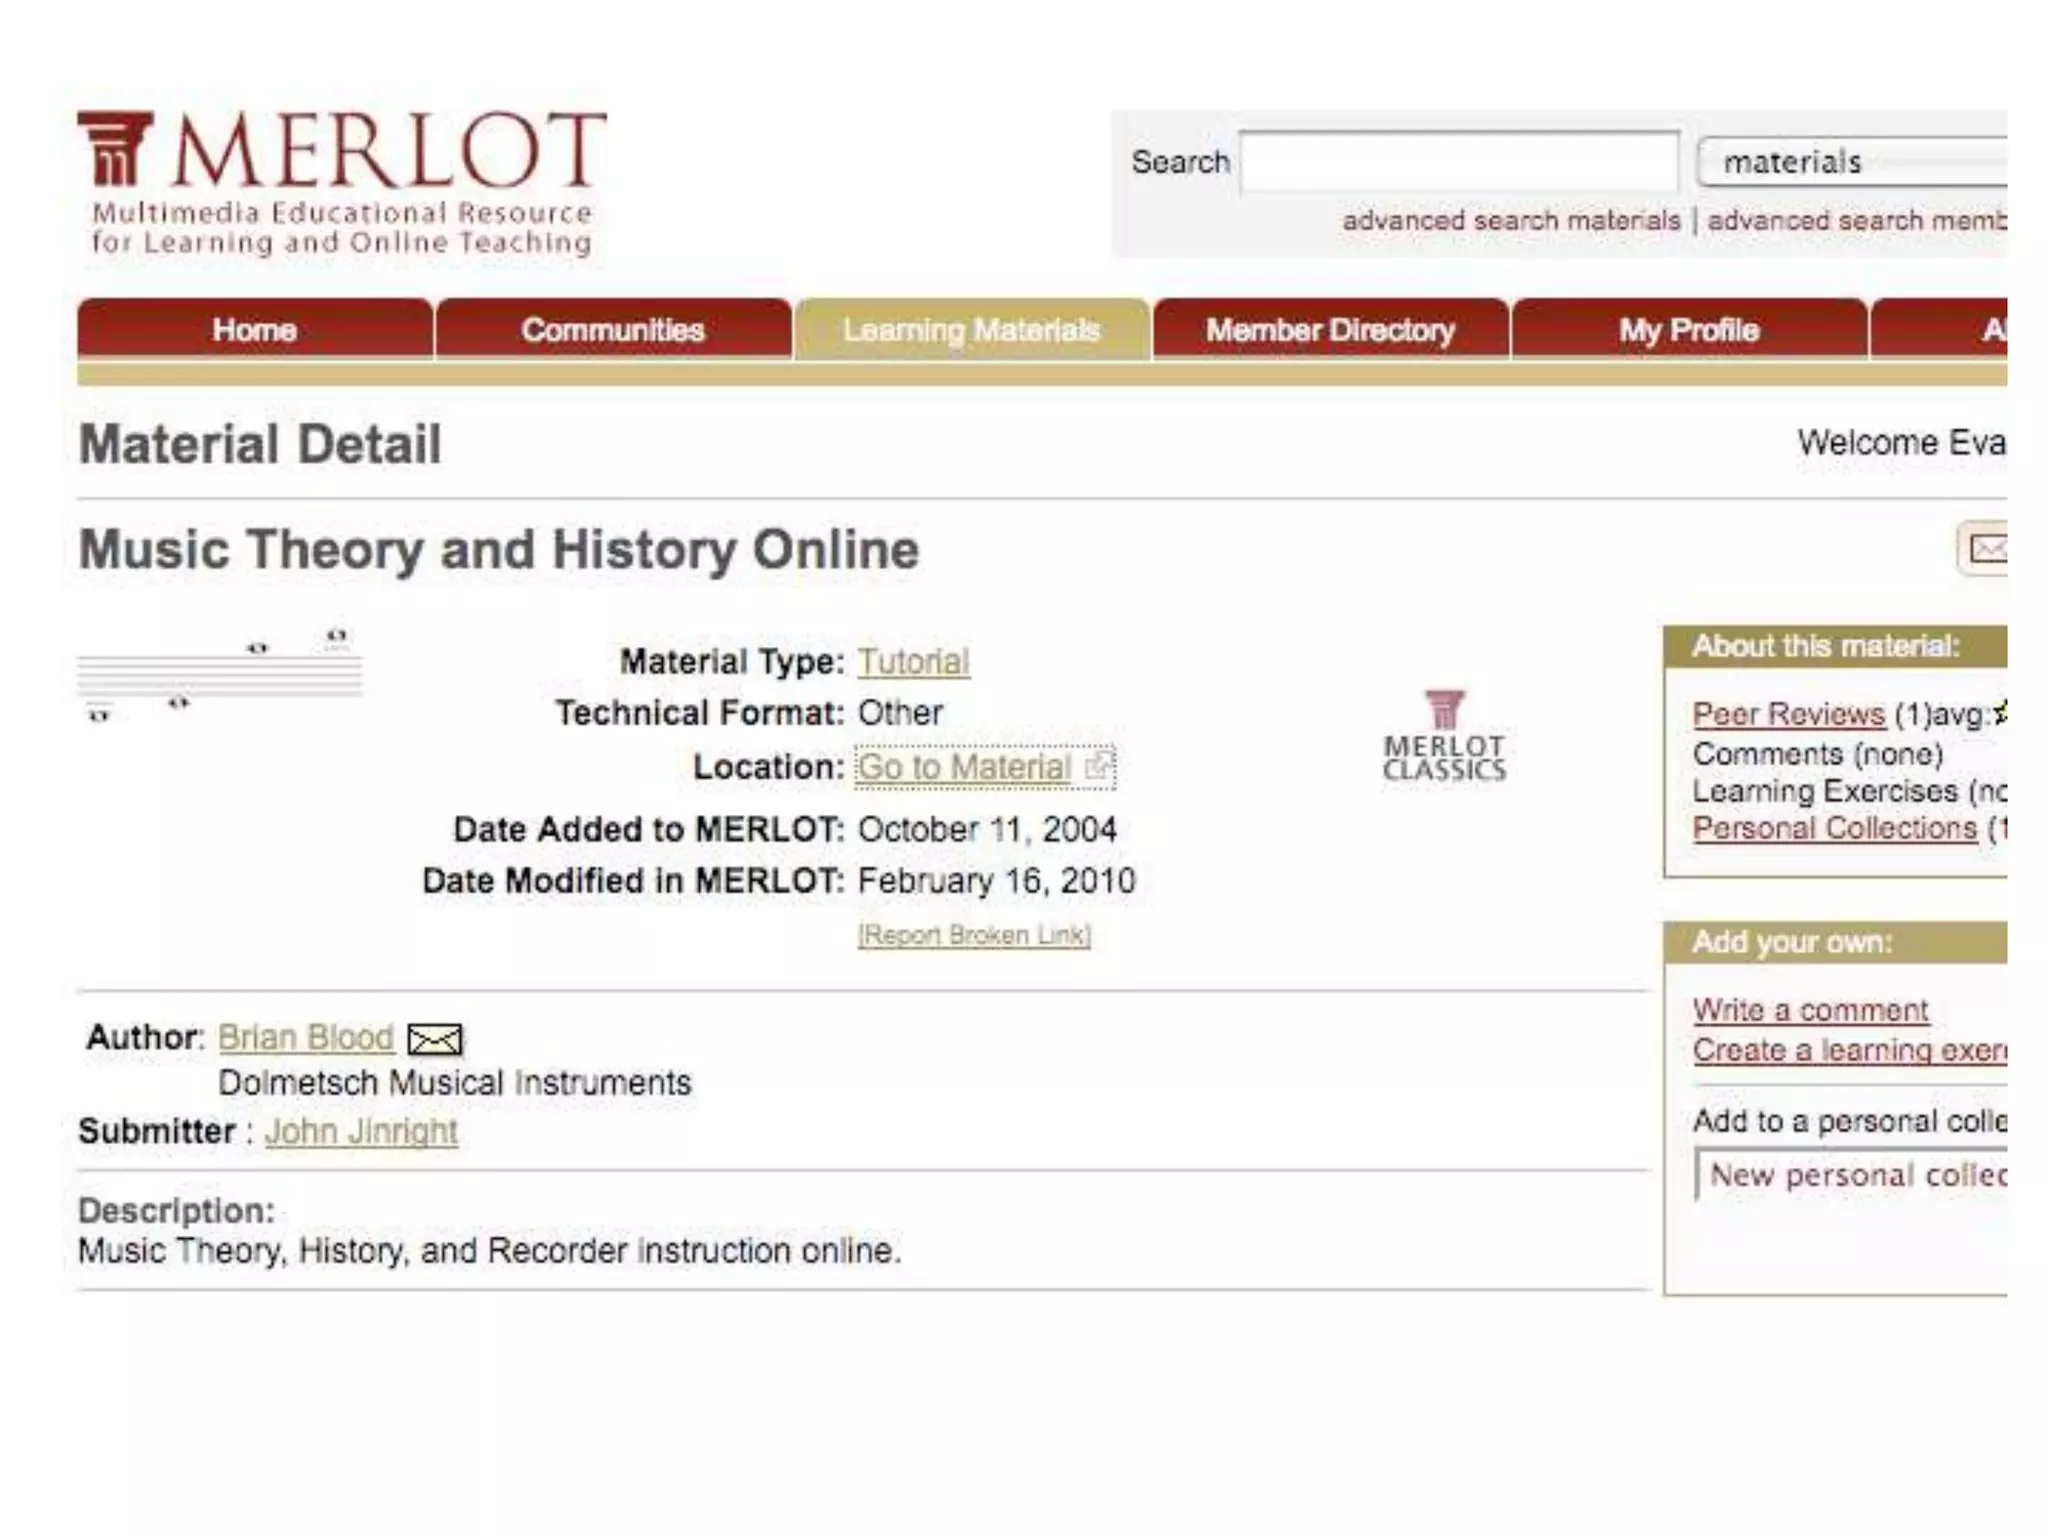Open the New personal collection dropdown
The width and height of the screenshot is (2048, 1536).
click(x=1852, y=1175)
